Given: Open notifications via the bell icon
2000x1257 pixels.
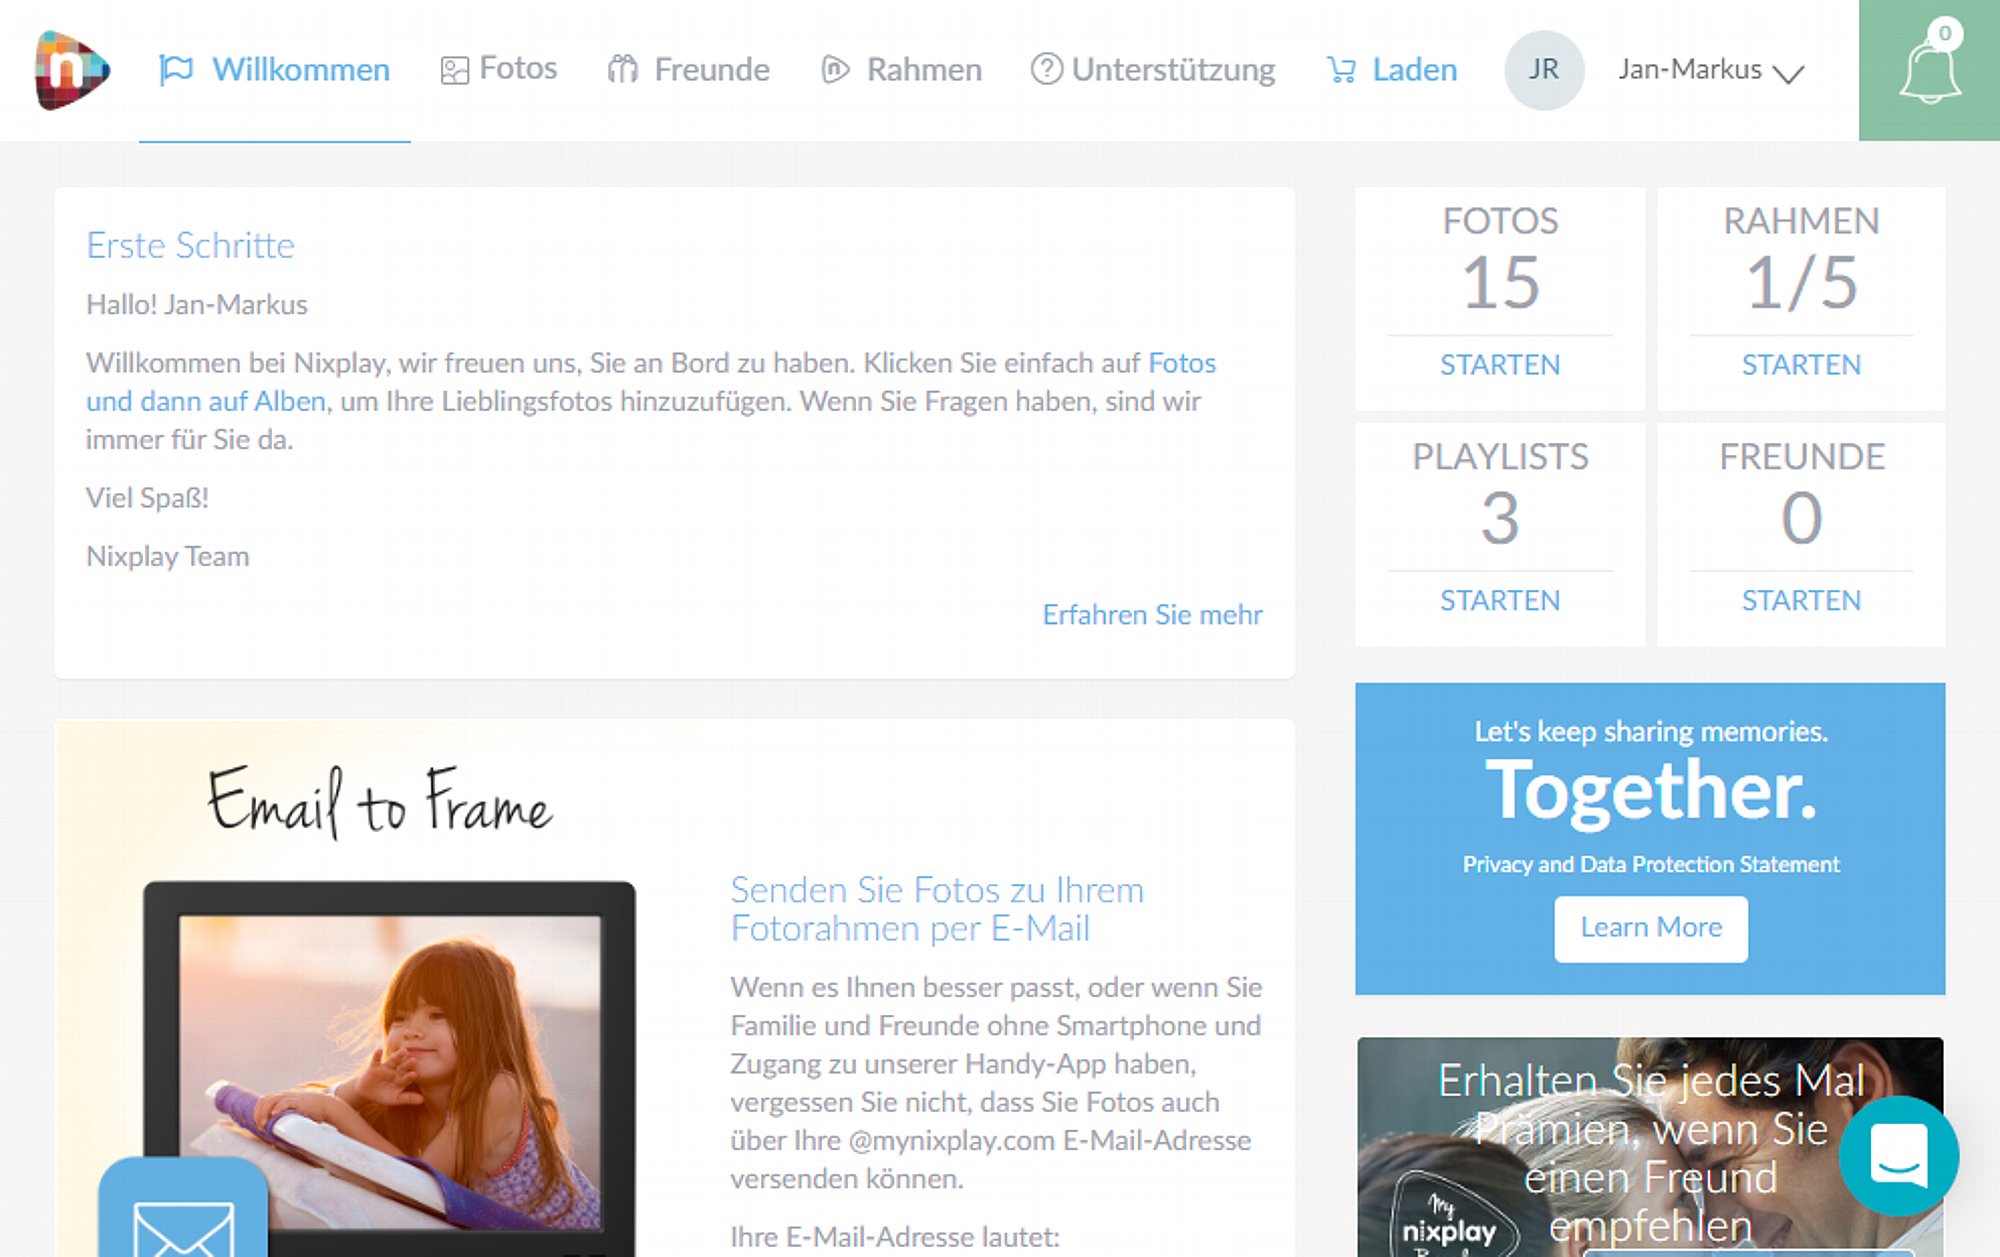Looking at the screenshot, I should click(x=1929, y=71).
